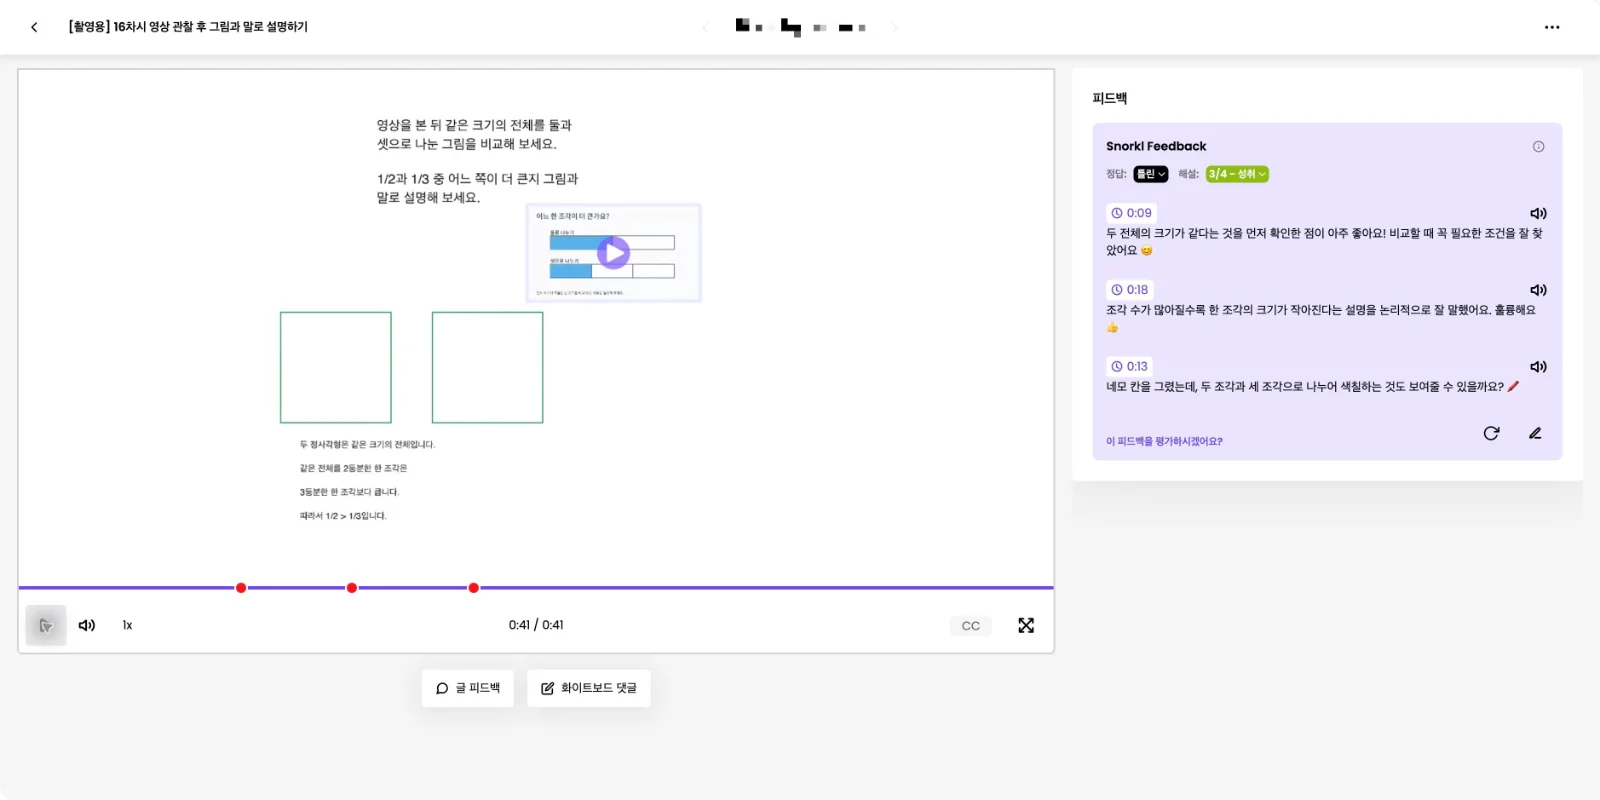
Task: Play the embedded video thumbnail on the whiteboard
Action: coord(613,252)
